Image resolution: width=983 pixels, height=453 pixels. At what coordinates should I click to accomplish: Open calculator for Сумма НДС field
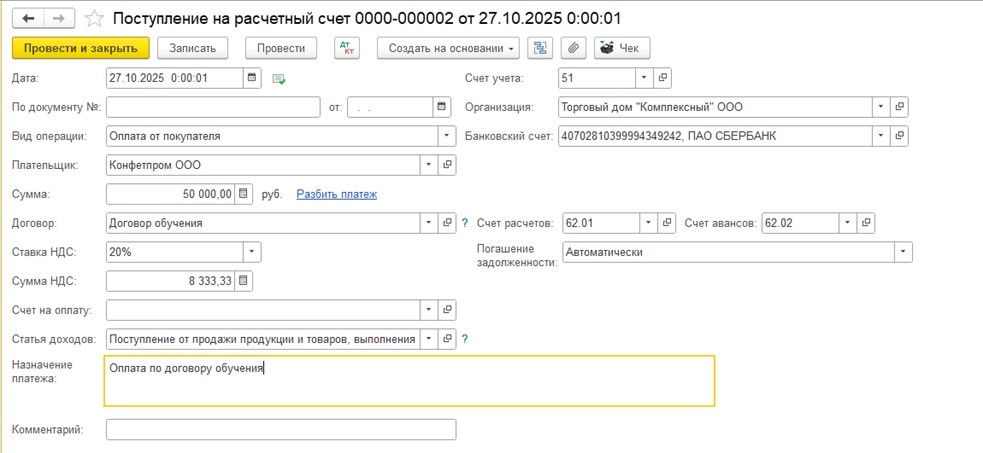point(244,281)
